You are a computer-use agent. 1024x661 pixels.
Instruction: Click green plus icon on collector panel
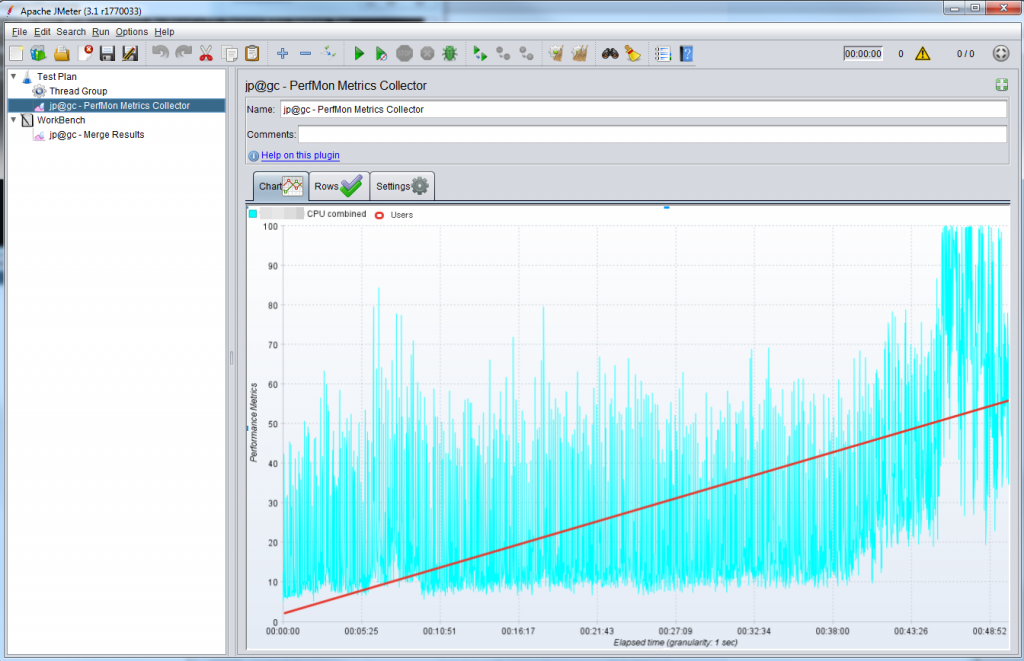click(1002, 85)
